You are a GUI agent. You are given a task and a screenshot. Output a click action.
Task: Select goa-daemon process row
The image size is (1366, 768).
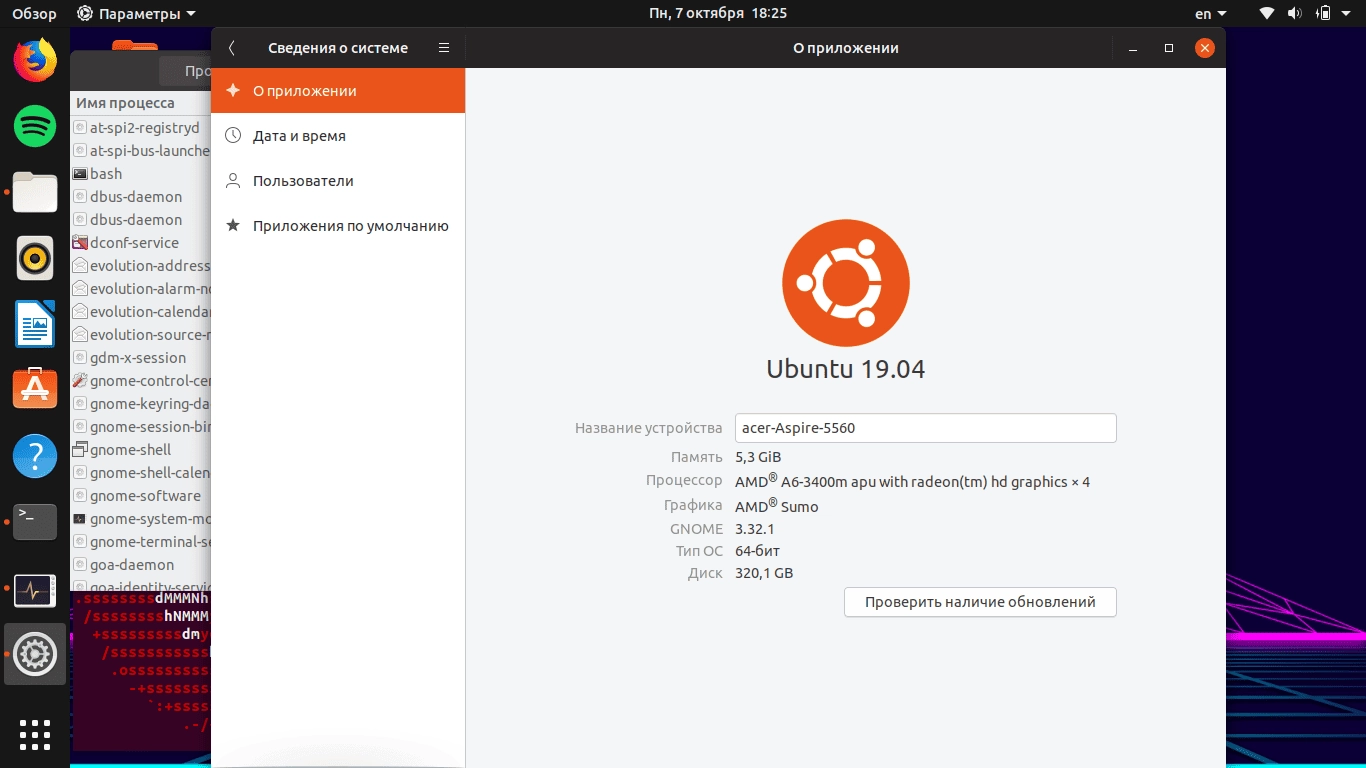coord(141,565)
